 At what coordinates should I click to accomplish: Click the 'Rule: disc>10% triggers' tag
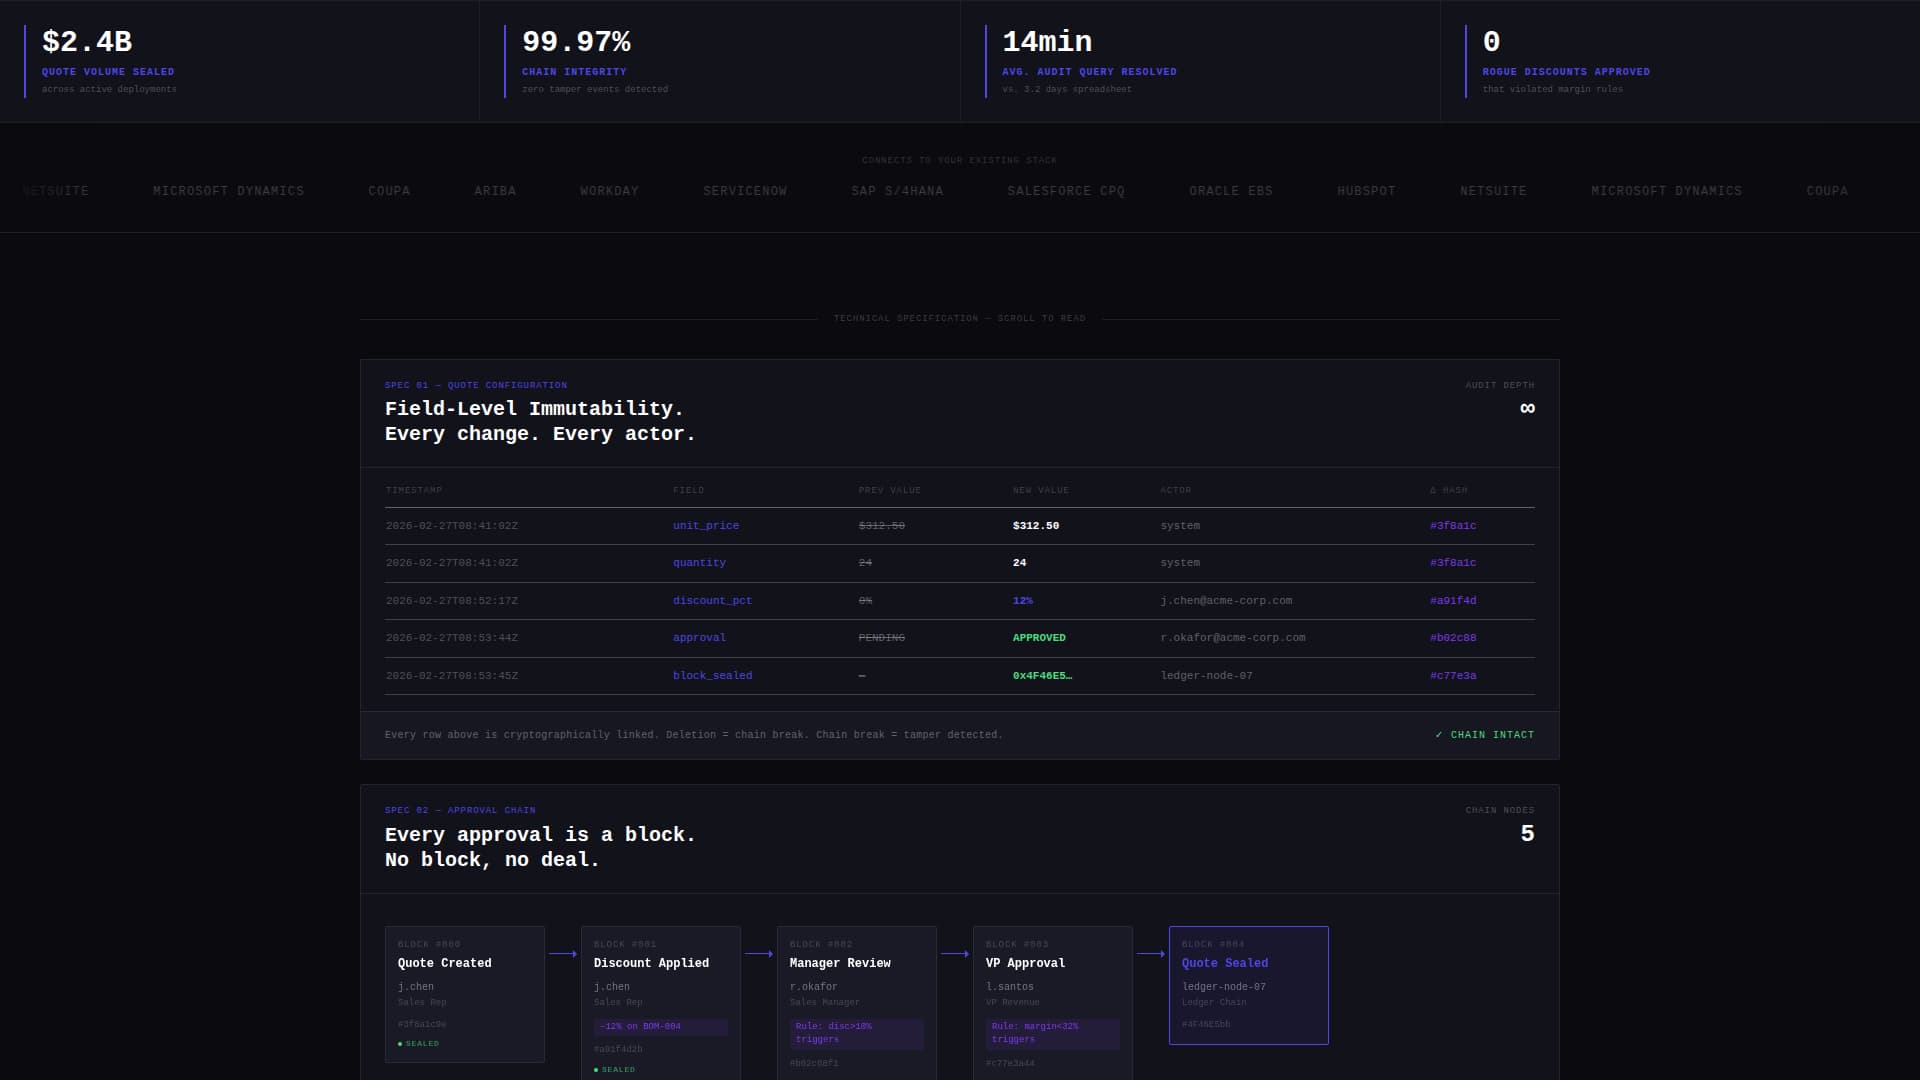(857, 1033)
